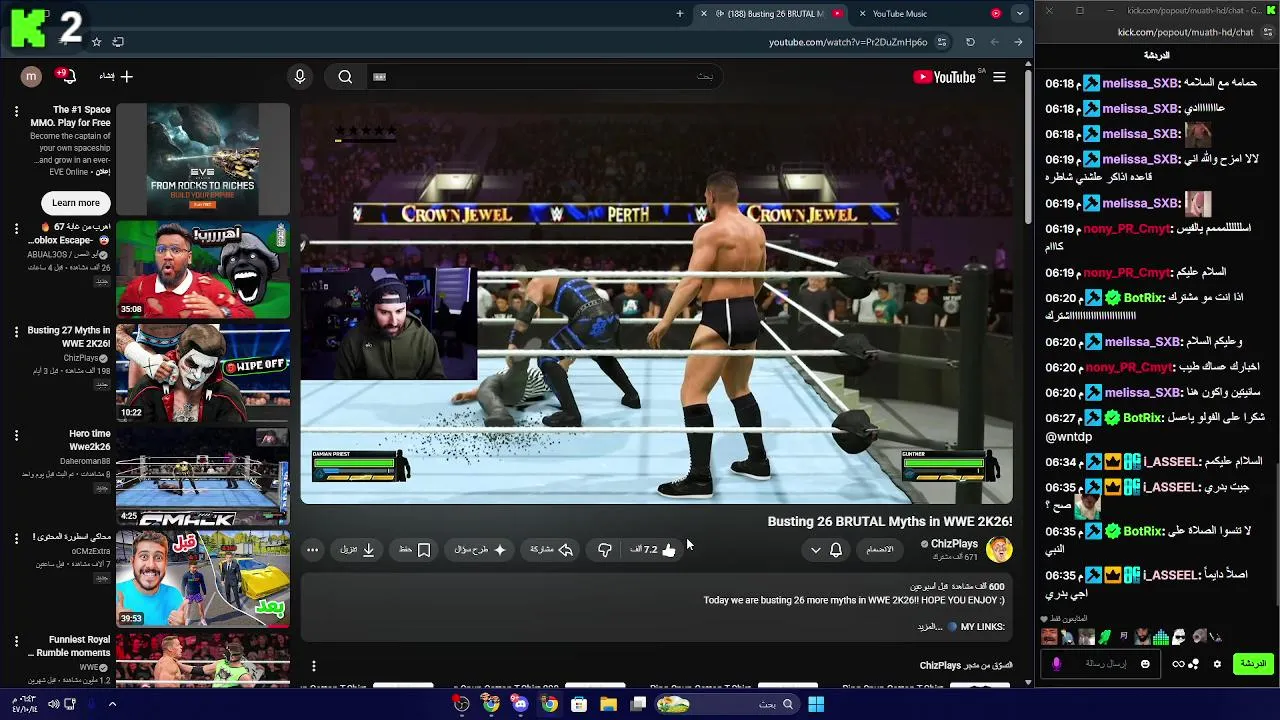Viewport: 1280px width, 720px height.
Task: Click BotRix username at 06:27 in chat
Action: point(1143,418)
